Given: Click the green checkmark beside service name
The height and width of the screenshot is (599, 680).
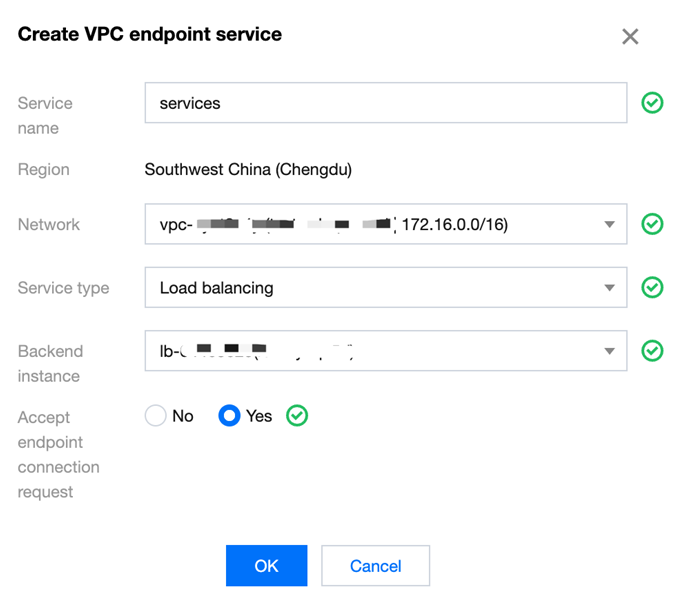Looking at the screenshot, I should click(x=652, y=103).
